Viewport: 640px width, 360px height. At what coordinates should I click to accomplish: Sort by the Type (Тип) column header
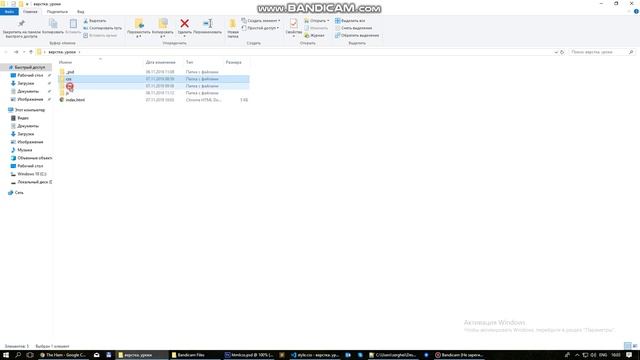190,62
